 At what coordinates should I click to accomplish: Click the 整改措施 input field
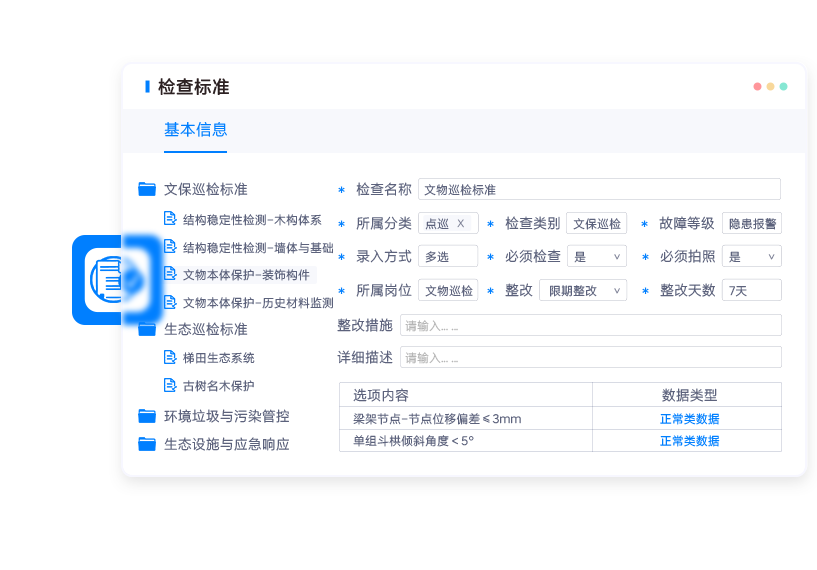[x=590, y=325]
